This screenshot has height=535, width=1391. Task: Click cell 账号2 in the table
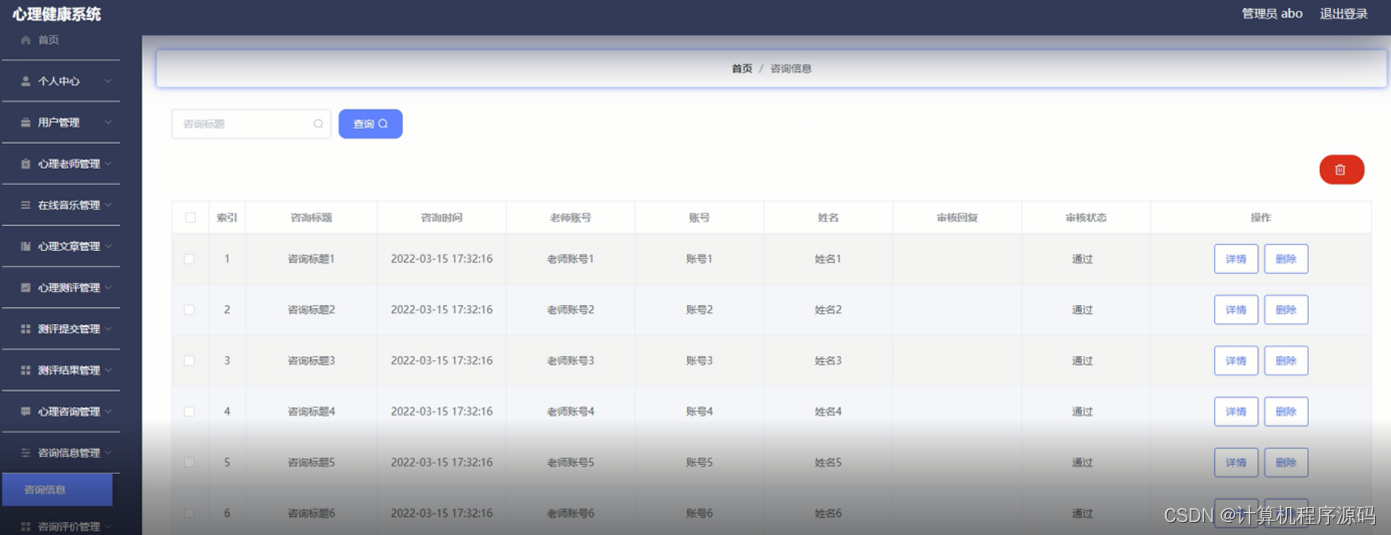coord(699,310)
